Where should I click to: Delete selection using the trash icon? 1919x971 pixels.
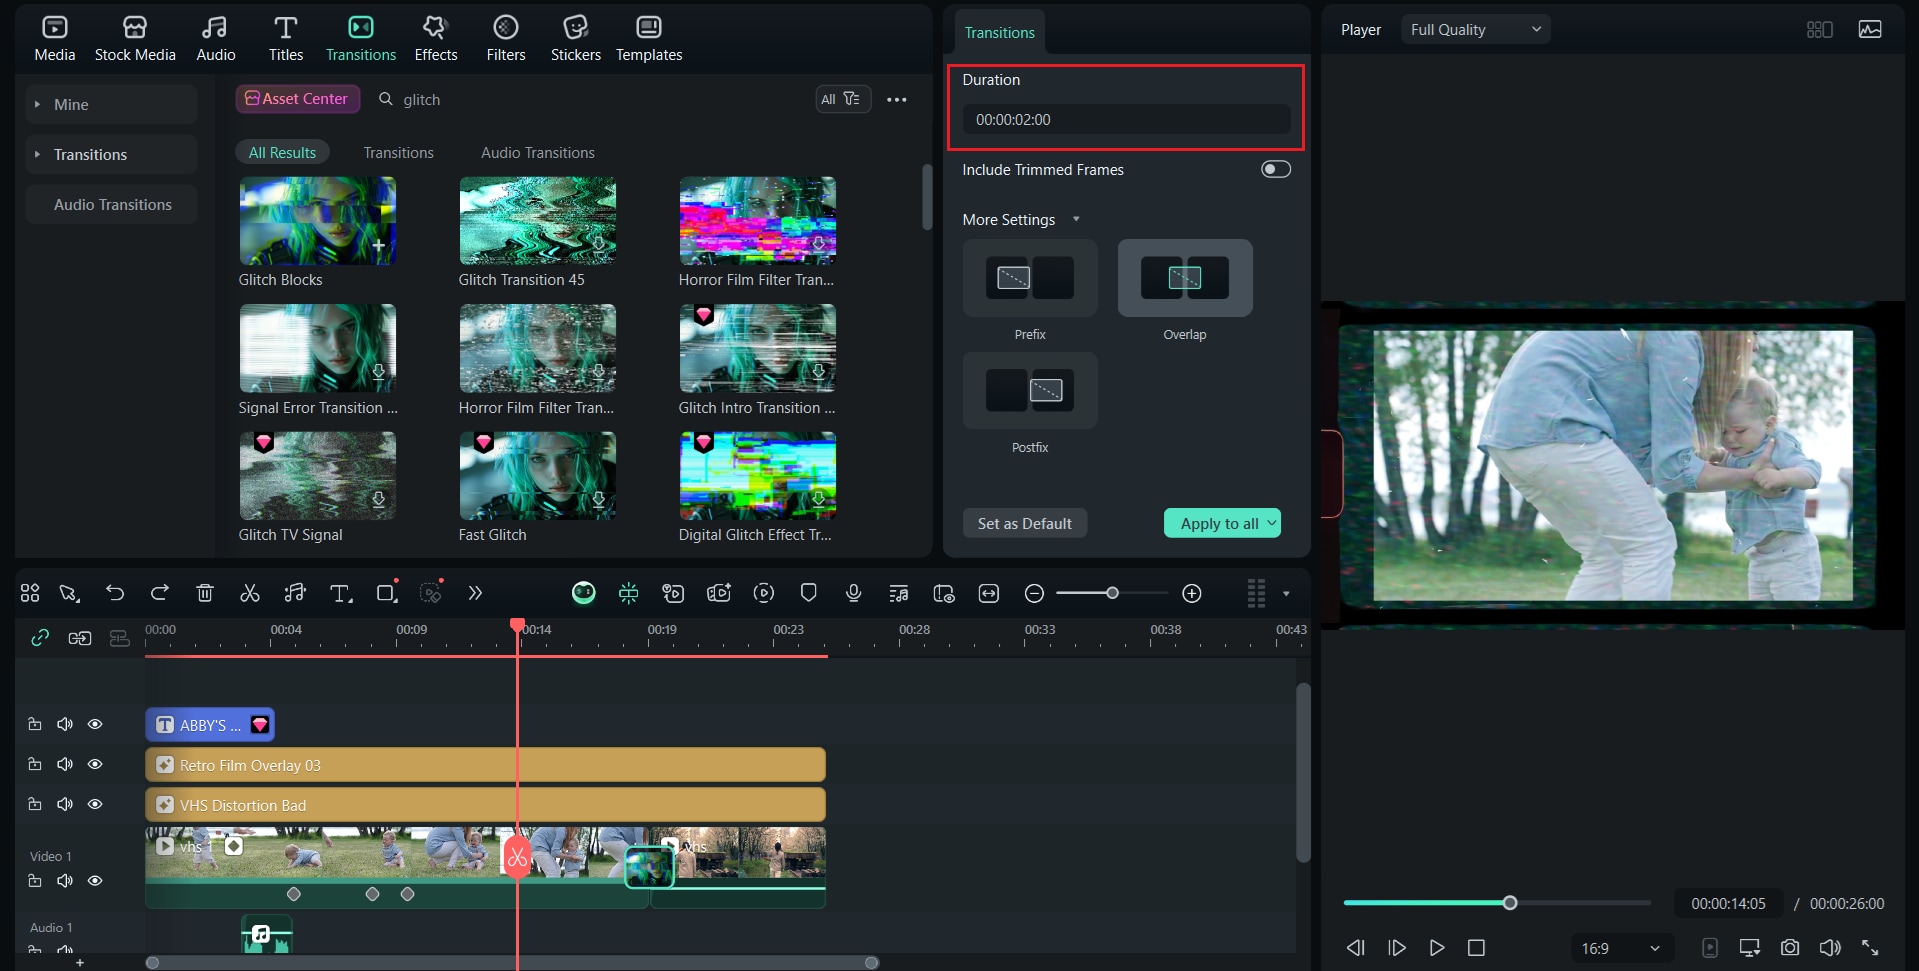tap(204, 592)
